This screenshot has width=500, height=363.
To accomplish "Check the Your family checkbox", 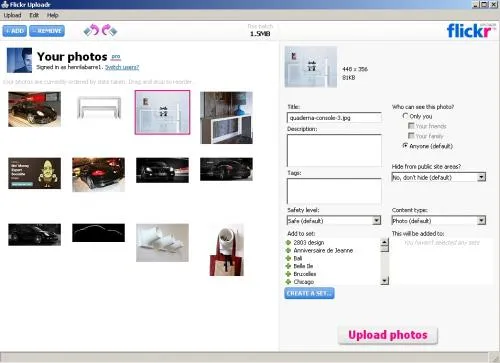I will point(411,136).
